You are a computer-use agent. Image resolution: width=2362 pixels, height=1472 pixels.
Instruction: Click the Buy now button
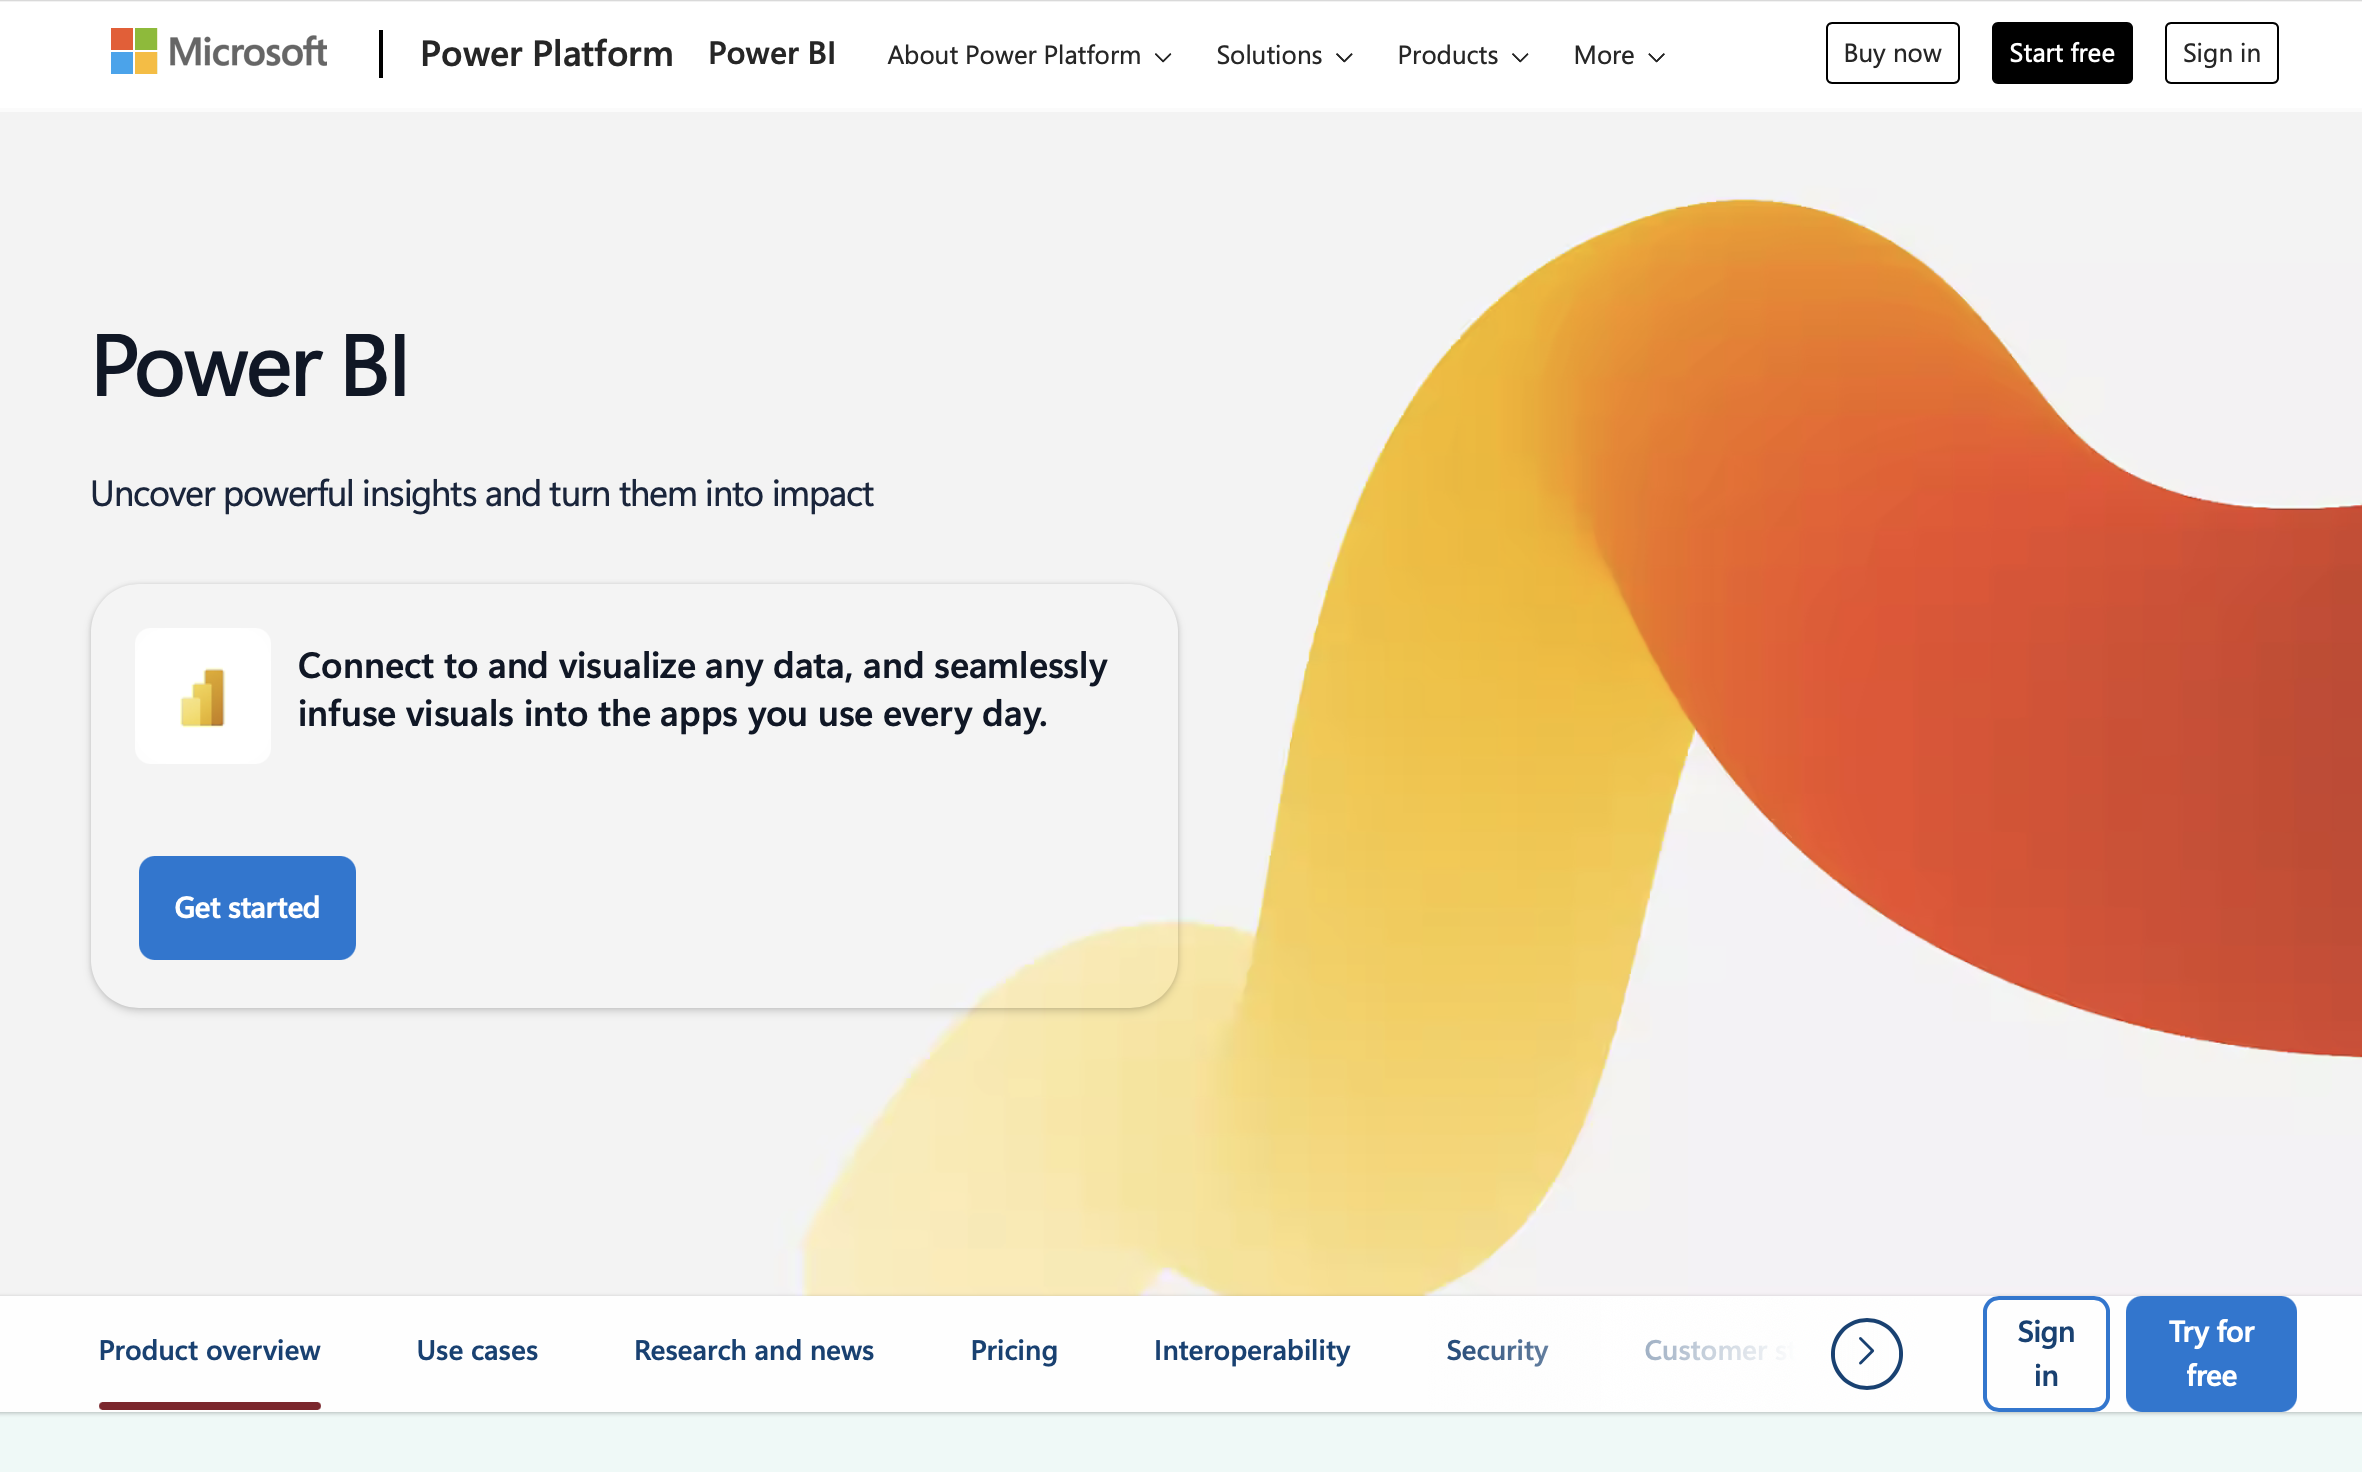pos(1892,53)
